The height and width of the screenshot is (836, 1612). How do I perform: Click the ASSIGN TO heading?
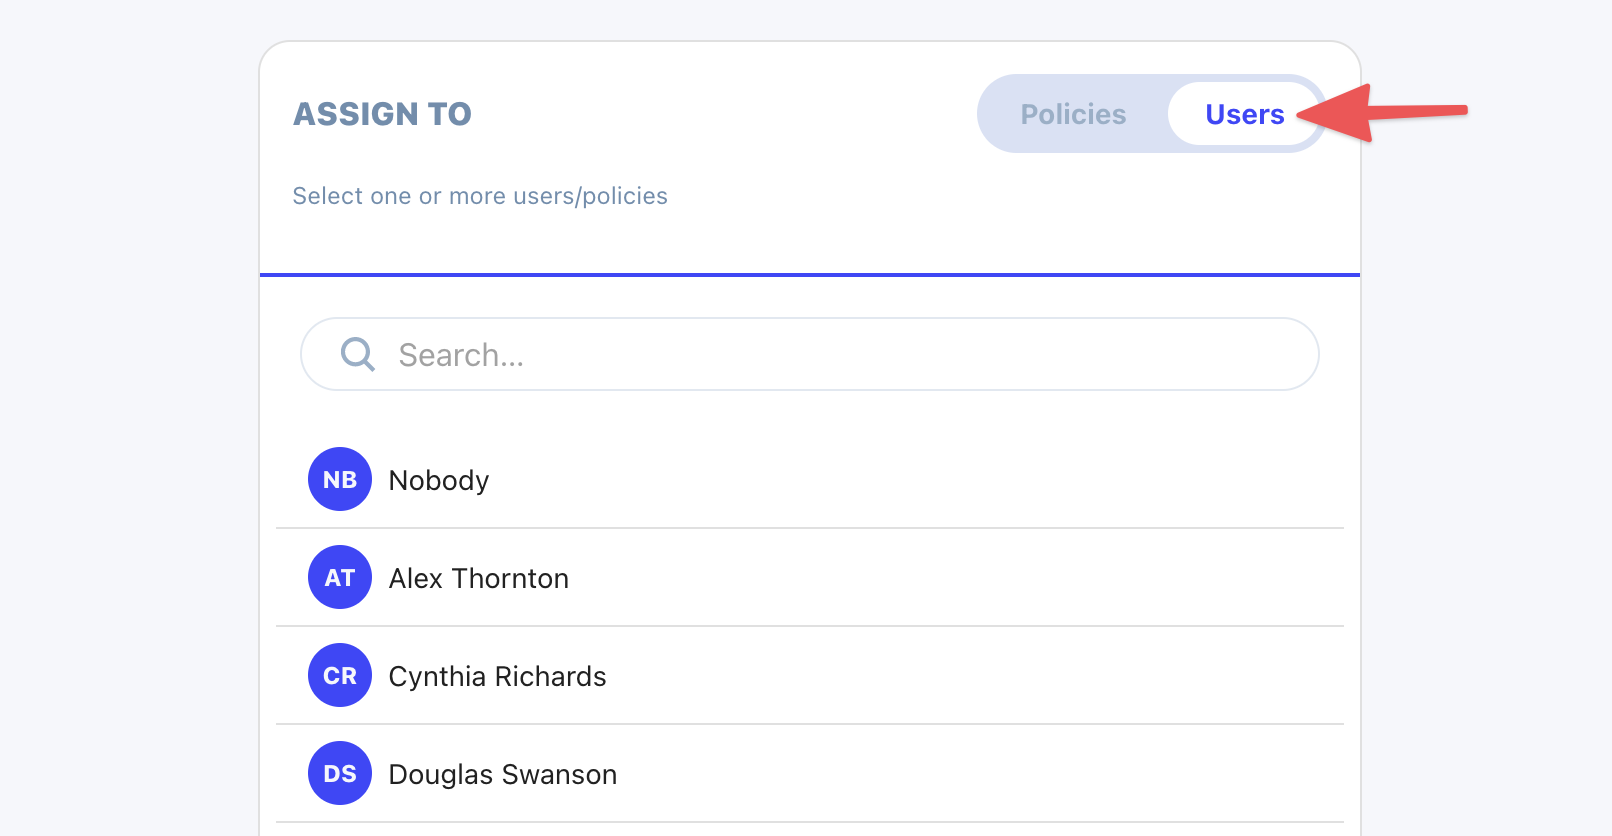point(382,114)
